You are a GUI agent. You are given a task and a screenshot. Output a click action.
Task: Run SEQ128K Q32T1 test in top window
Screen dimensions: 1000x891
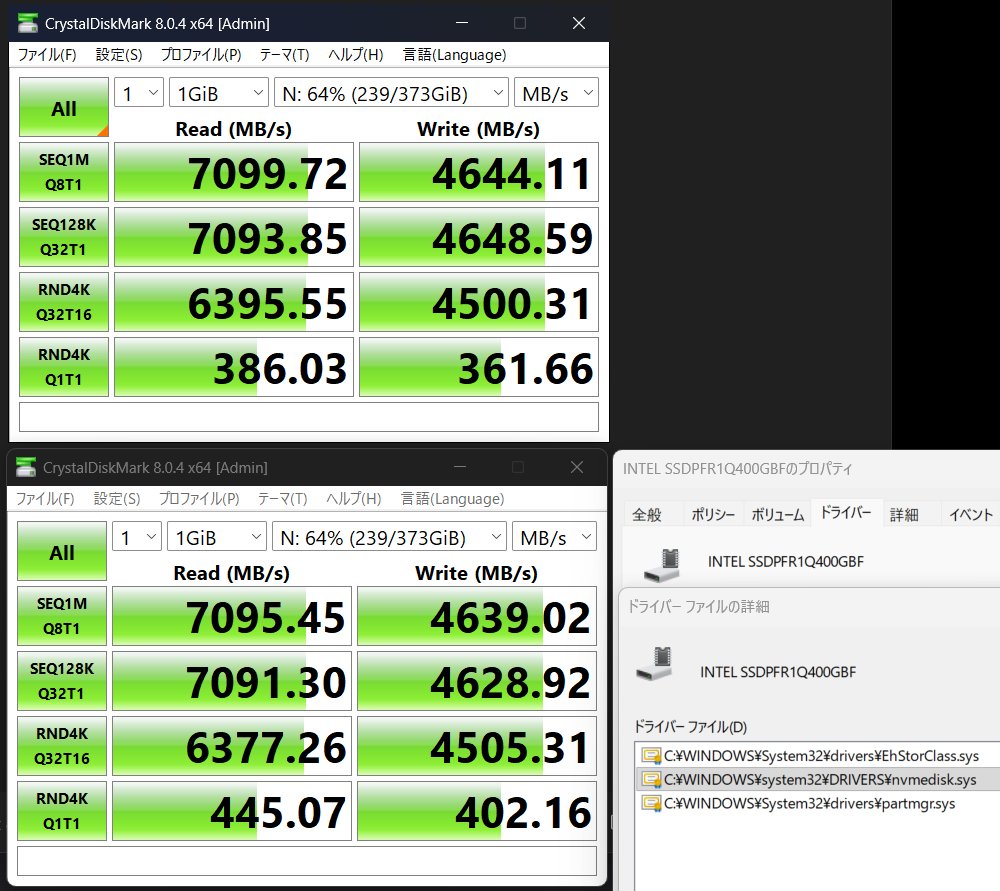pyautogui.click(x=64, y=237)
